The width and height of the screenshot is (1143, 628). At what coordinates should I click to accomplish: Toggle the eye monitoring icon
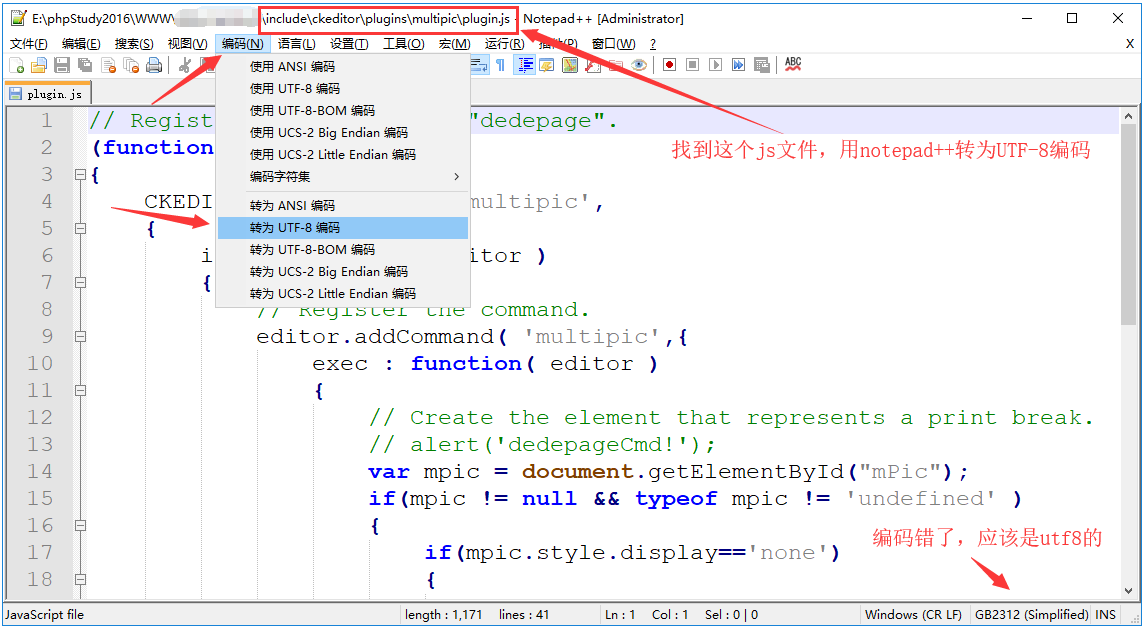(638, 65)
